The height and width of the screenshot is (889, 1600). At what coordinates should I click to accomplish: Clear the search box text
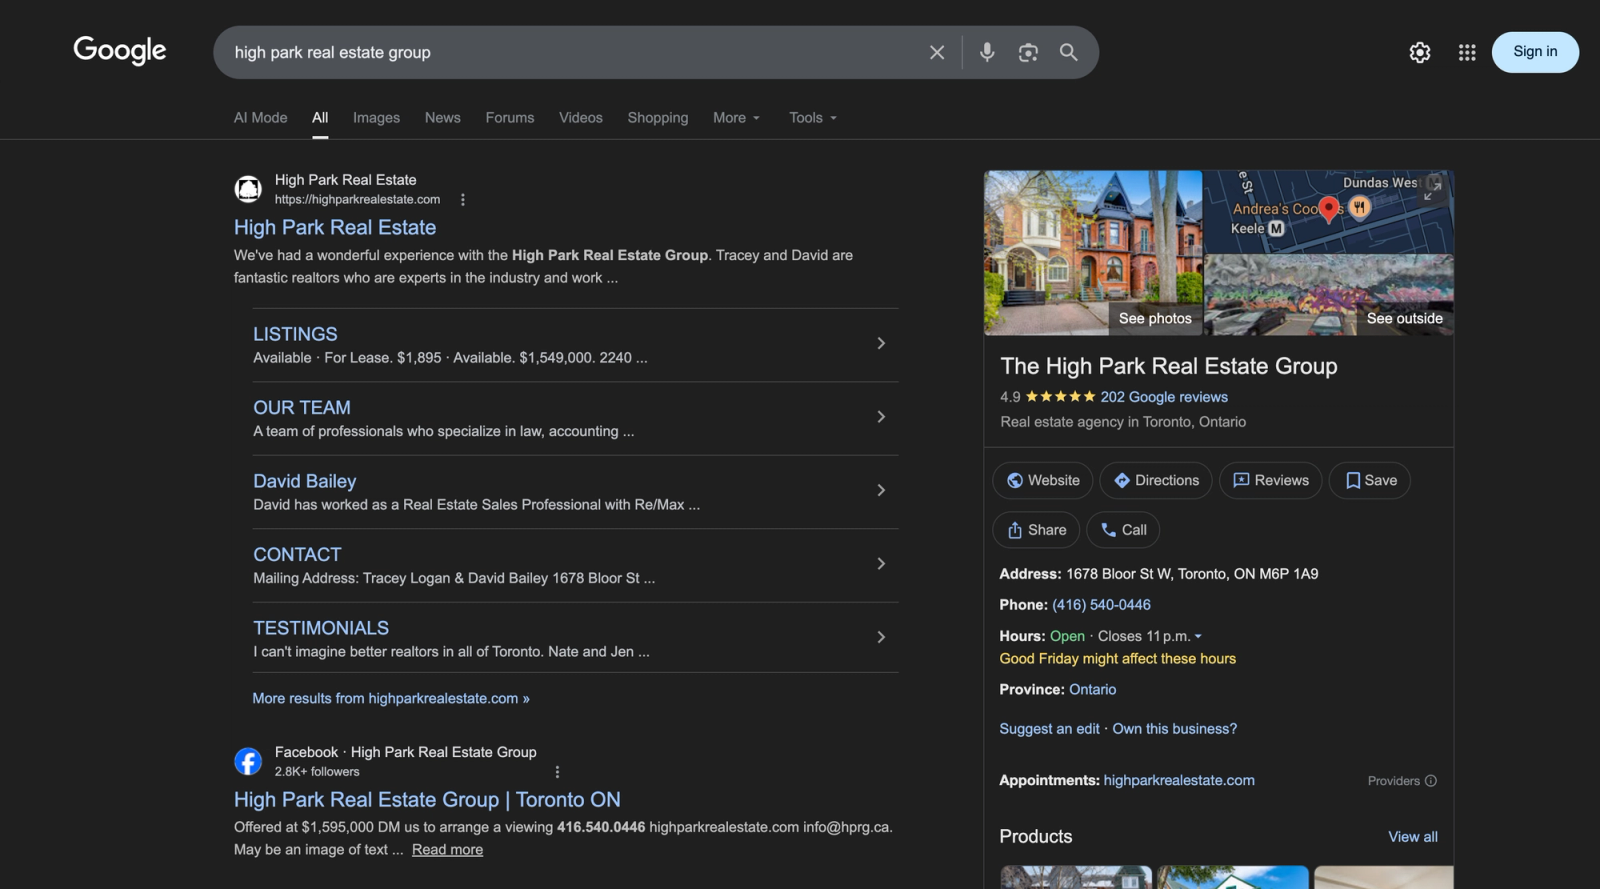[x=937, y=52]
